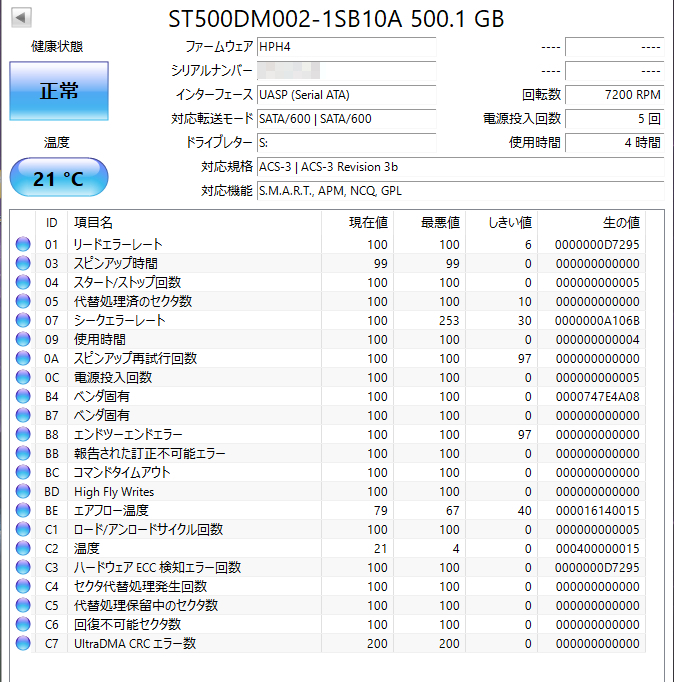
Task: Select the リードエラーレート attribute name
Action: (x=118, y=244)
